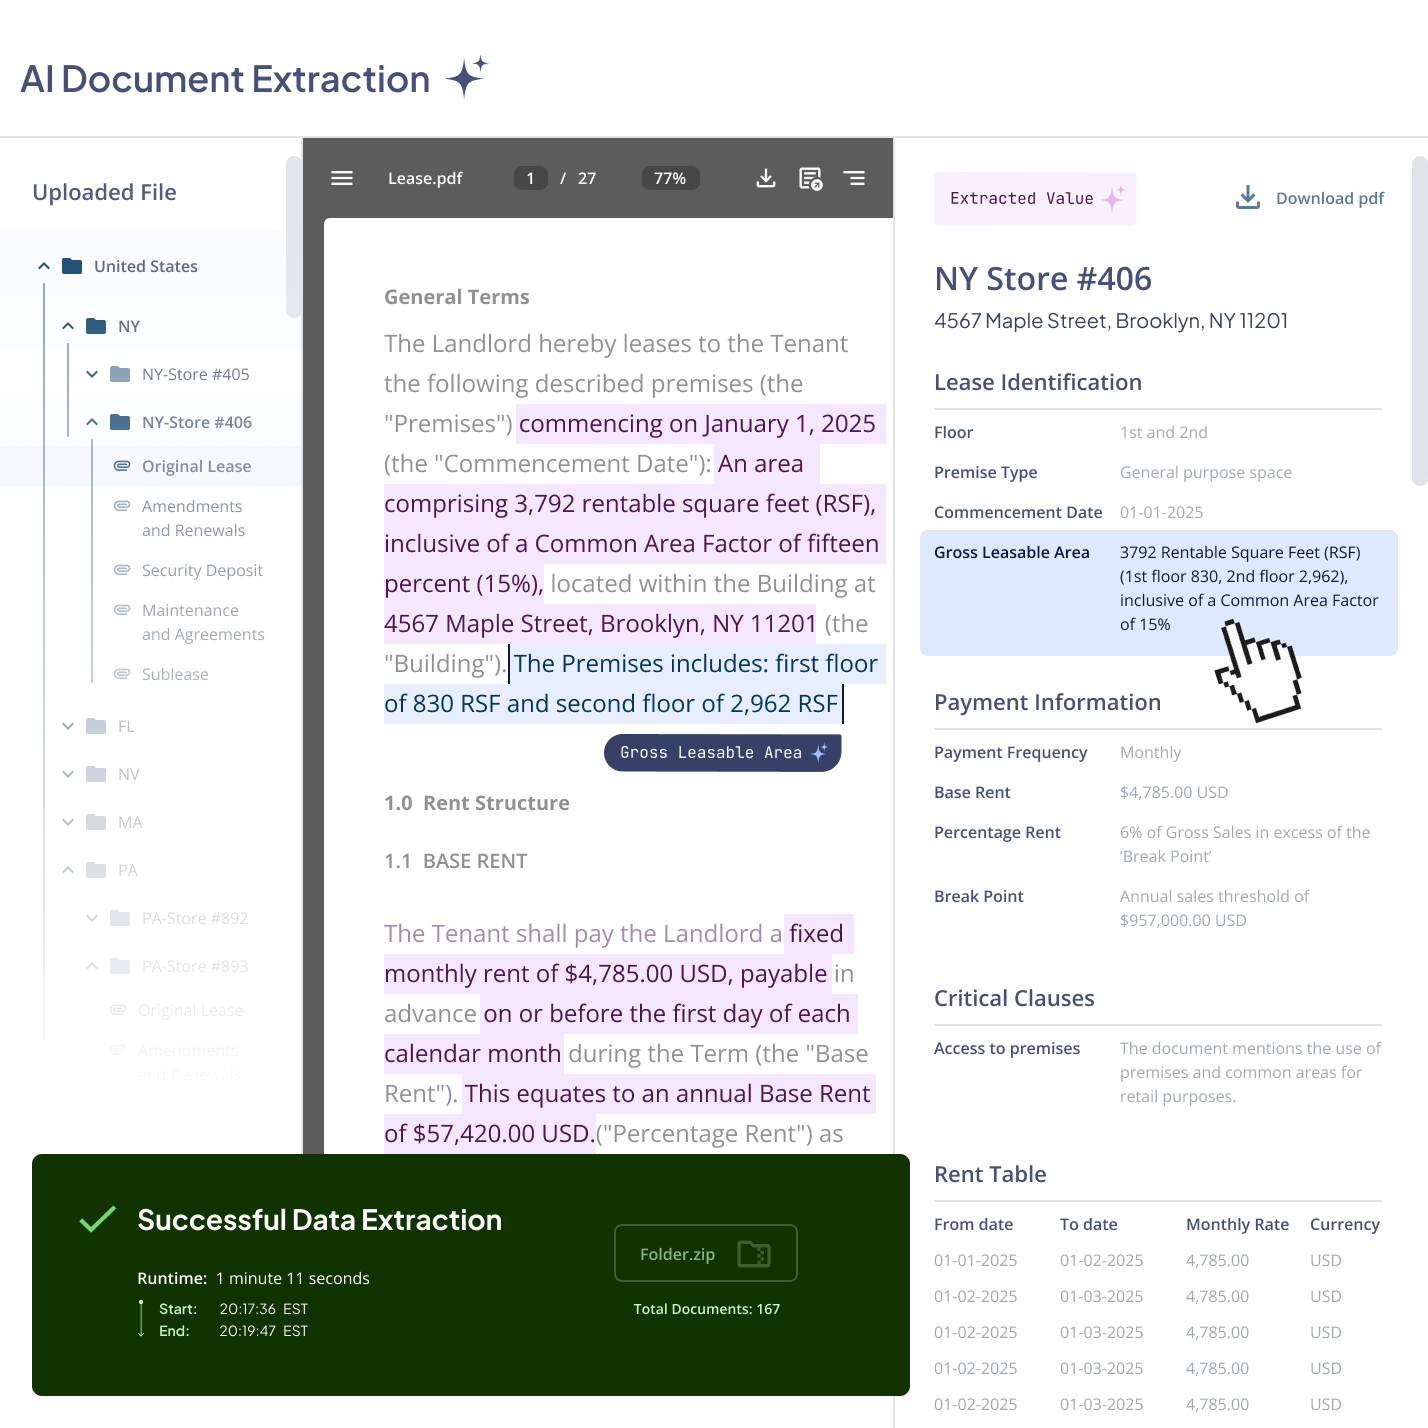1428x1428 pixels.
Task: Click the page number field showing 1
Action: point(530,178)
